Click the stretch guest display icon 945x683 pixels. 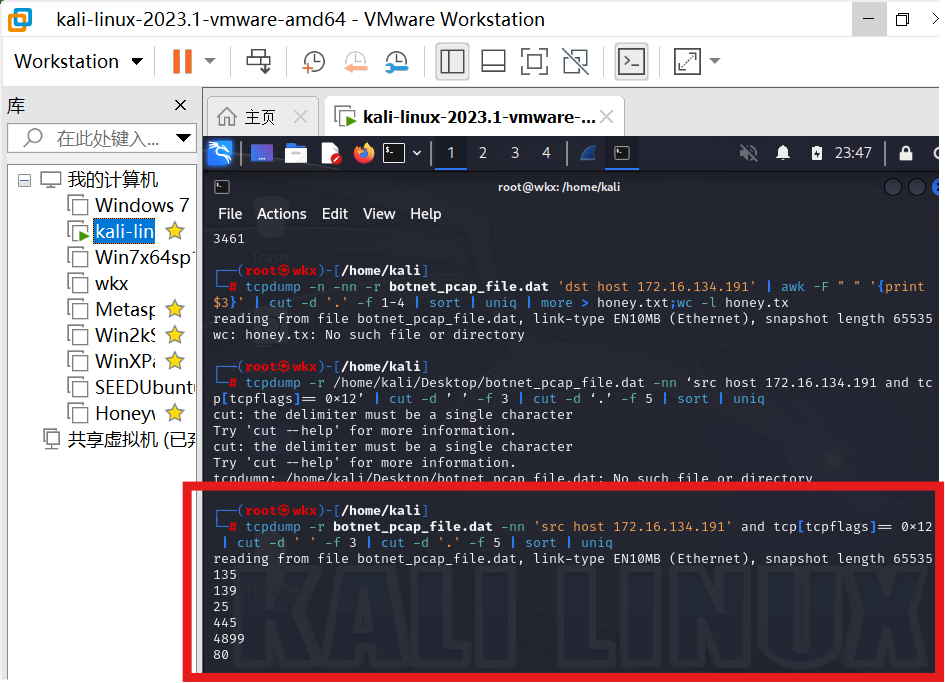pos(687,61)
